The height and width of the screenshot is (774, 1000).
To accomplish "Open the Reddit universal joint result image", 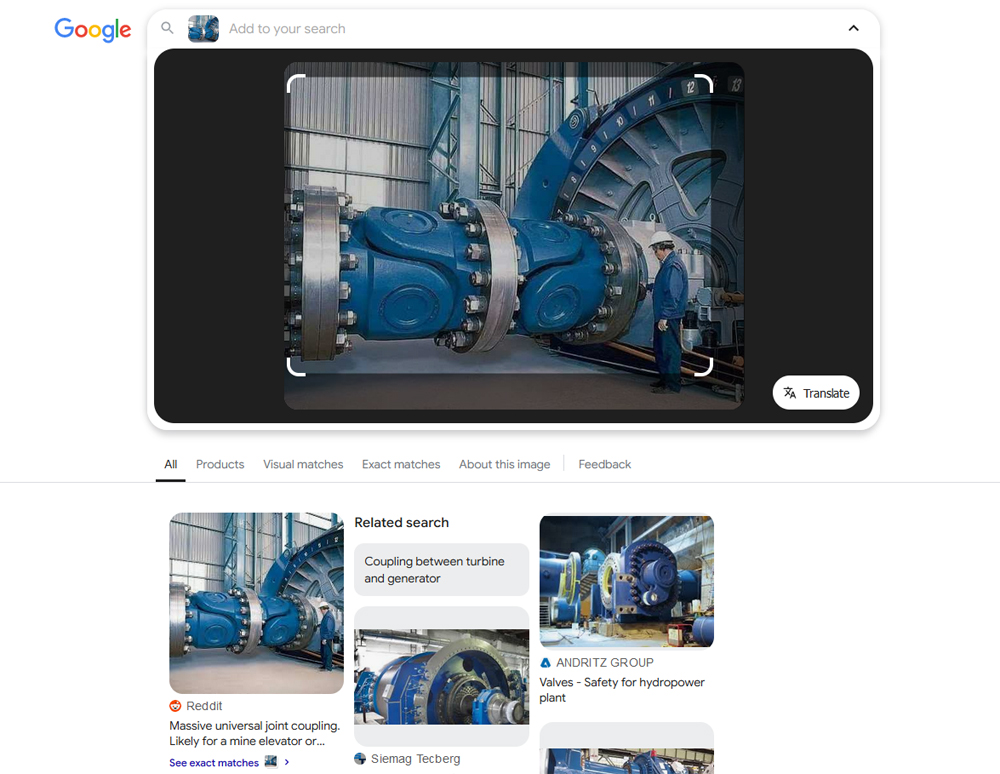I will pyautogui.click(x=256, y=603).
